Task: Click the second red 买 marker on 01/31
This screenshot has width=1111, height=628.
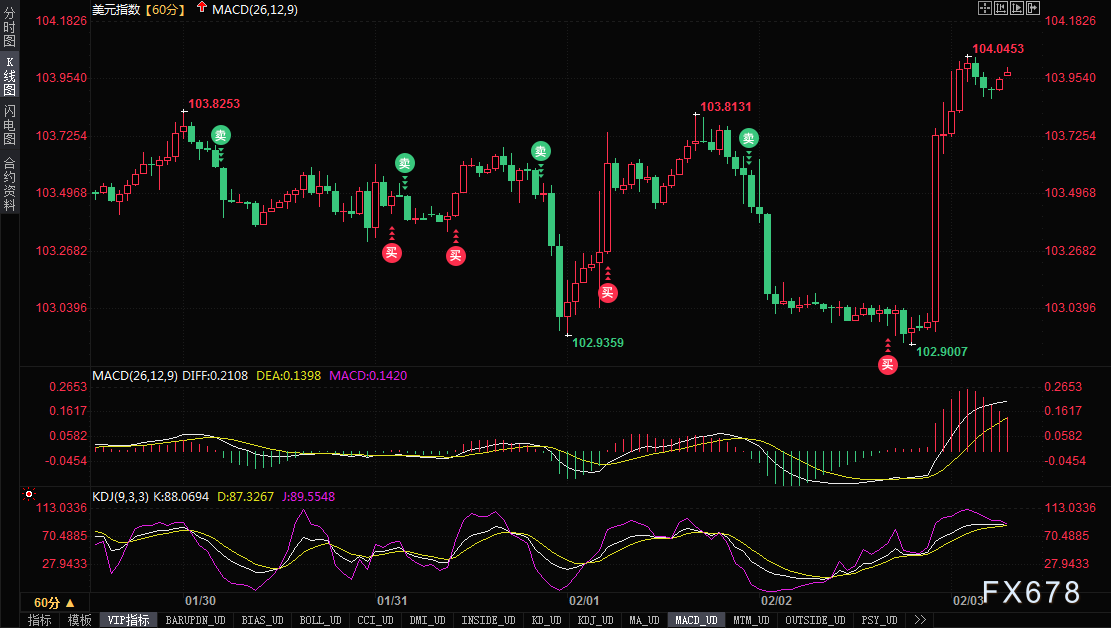Action: point(456,255)
